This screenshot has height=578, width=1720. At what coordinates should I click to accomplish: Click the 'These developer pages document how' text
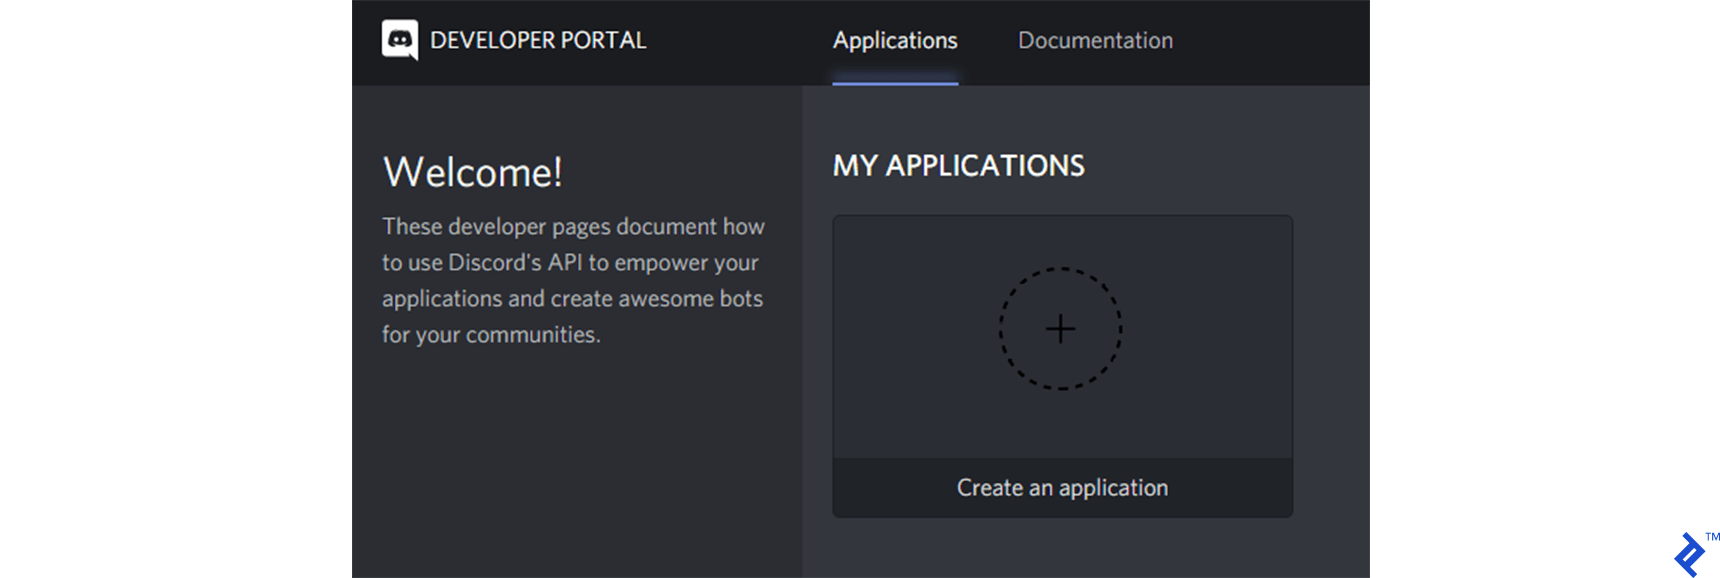[573, 227]
